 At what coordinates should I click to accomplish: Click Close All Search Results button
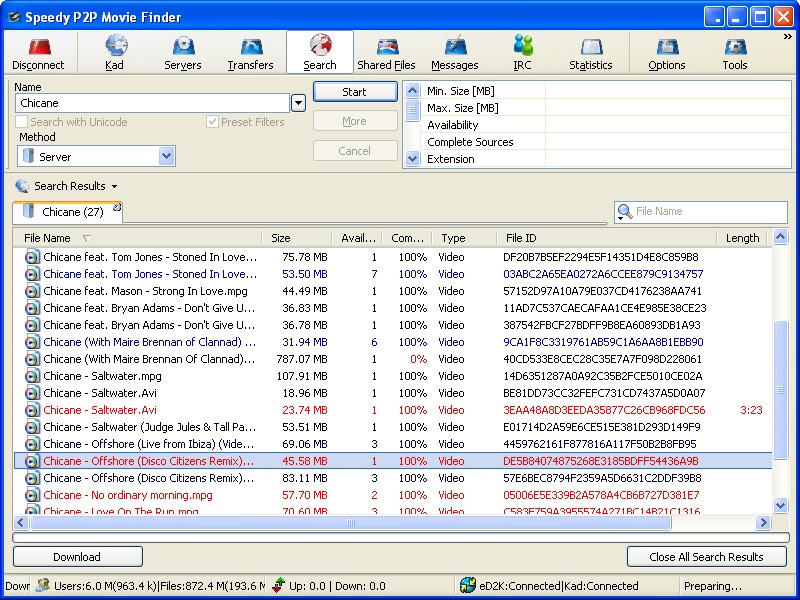(x=707, y=557)
